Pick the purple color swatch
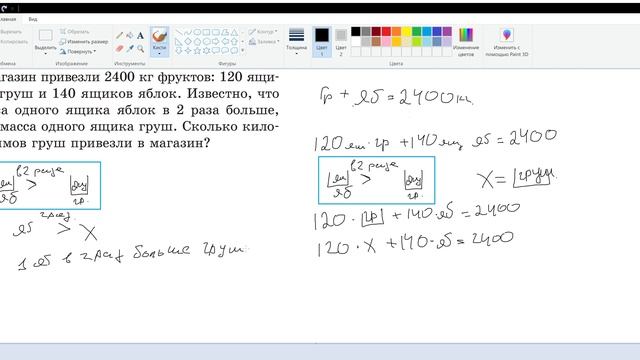 447,31
